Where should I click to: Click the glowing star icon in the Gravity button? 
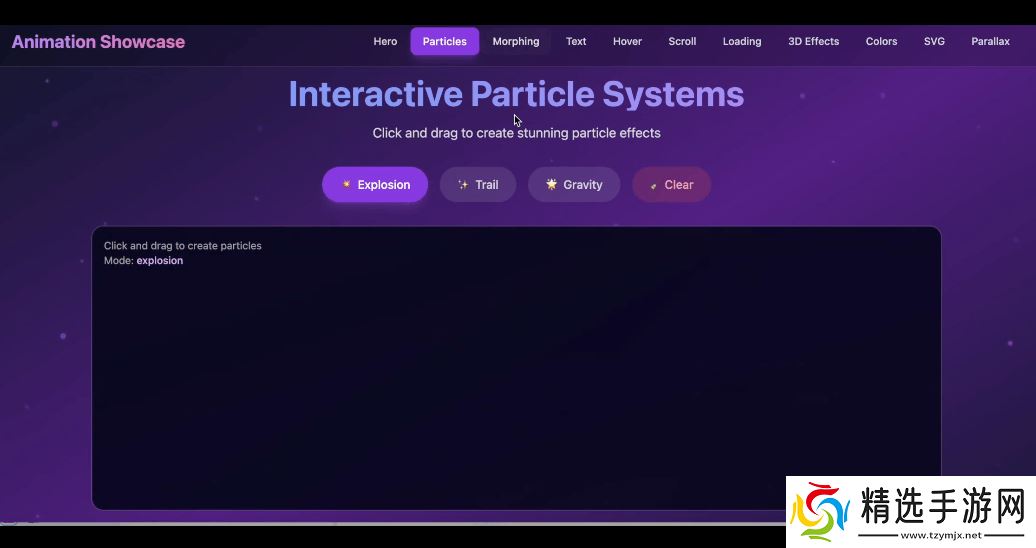[551, 184]
